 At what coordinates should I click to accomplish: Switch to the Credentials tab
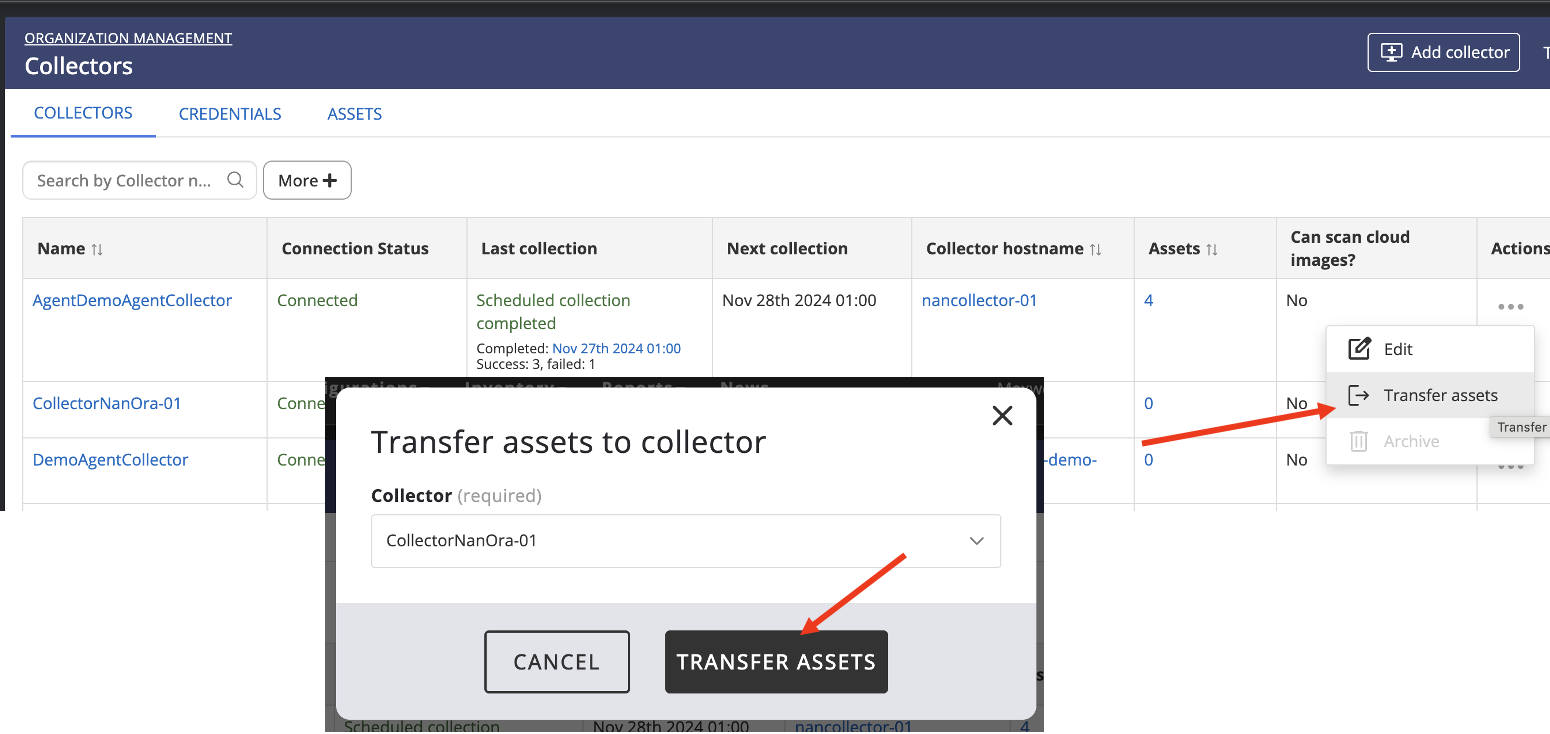pyautogui.click(x=230, y=114)
